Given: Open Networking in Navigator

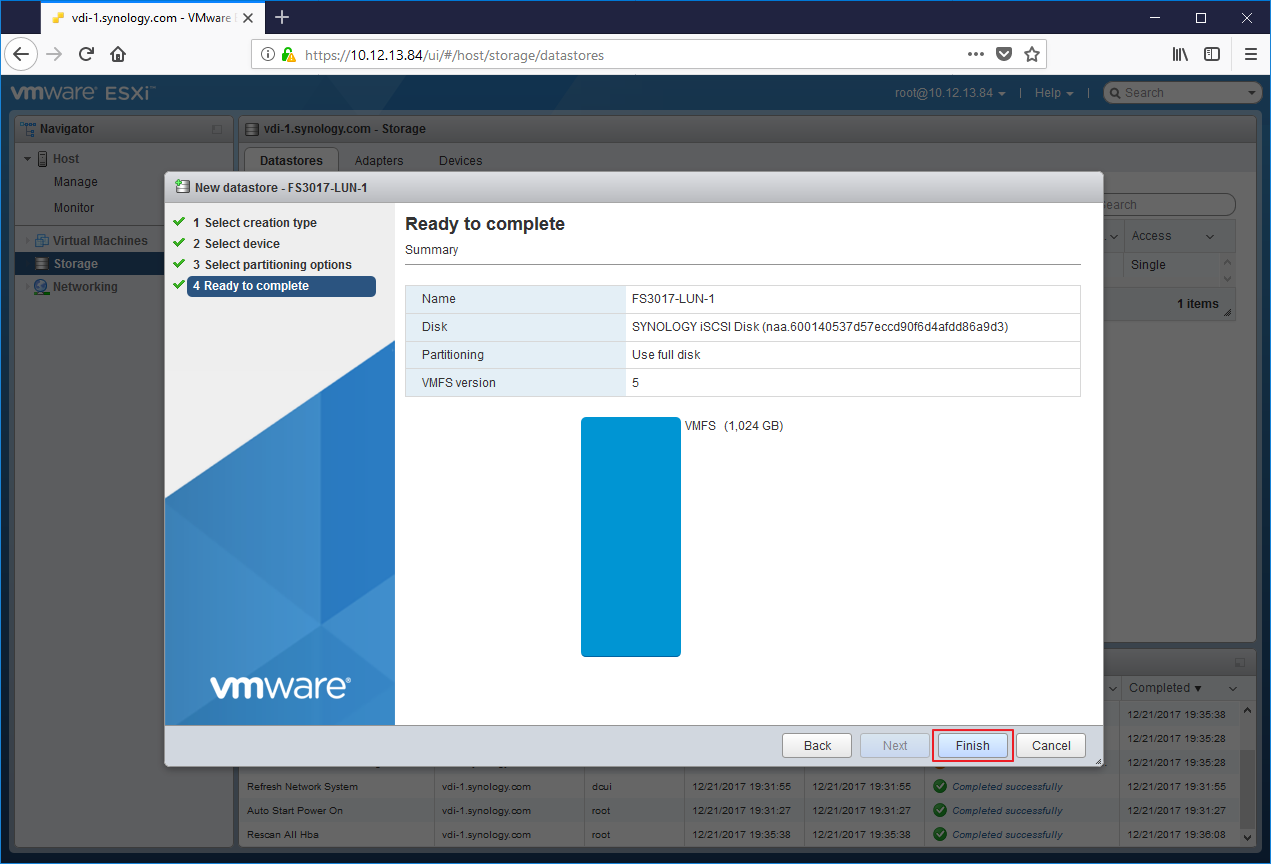Looking at the screenshot, I should pyautogui.click(x=85, y=287).
